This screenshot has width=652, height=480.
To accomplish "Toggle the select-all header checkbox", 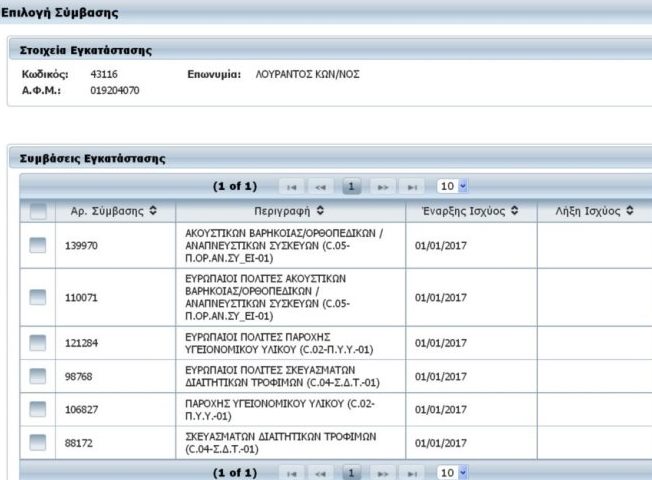I will (38, 211).
